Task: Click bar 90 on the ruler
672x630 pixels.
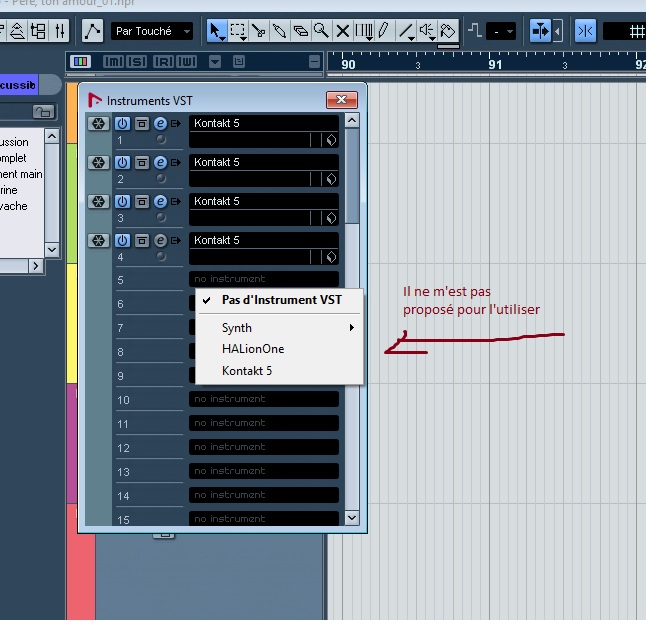Action: click(x=348, y=64)
